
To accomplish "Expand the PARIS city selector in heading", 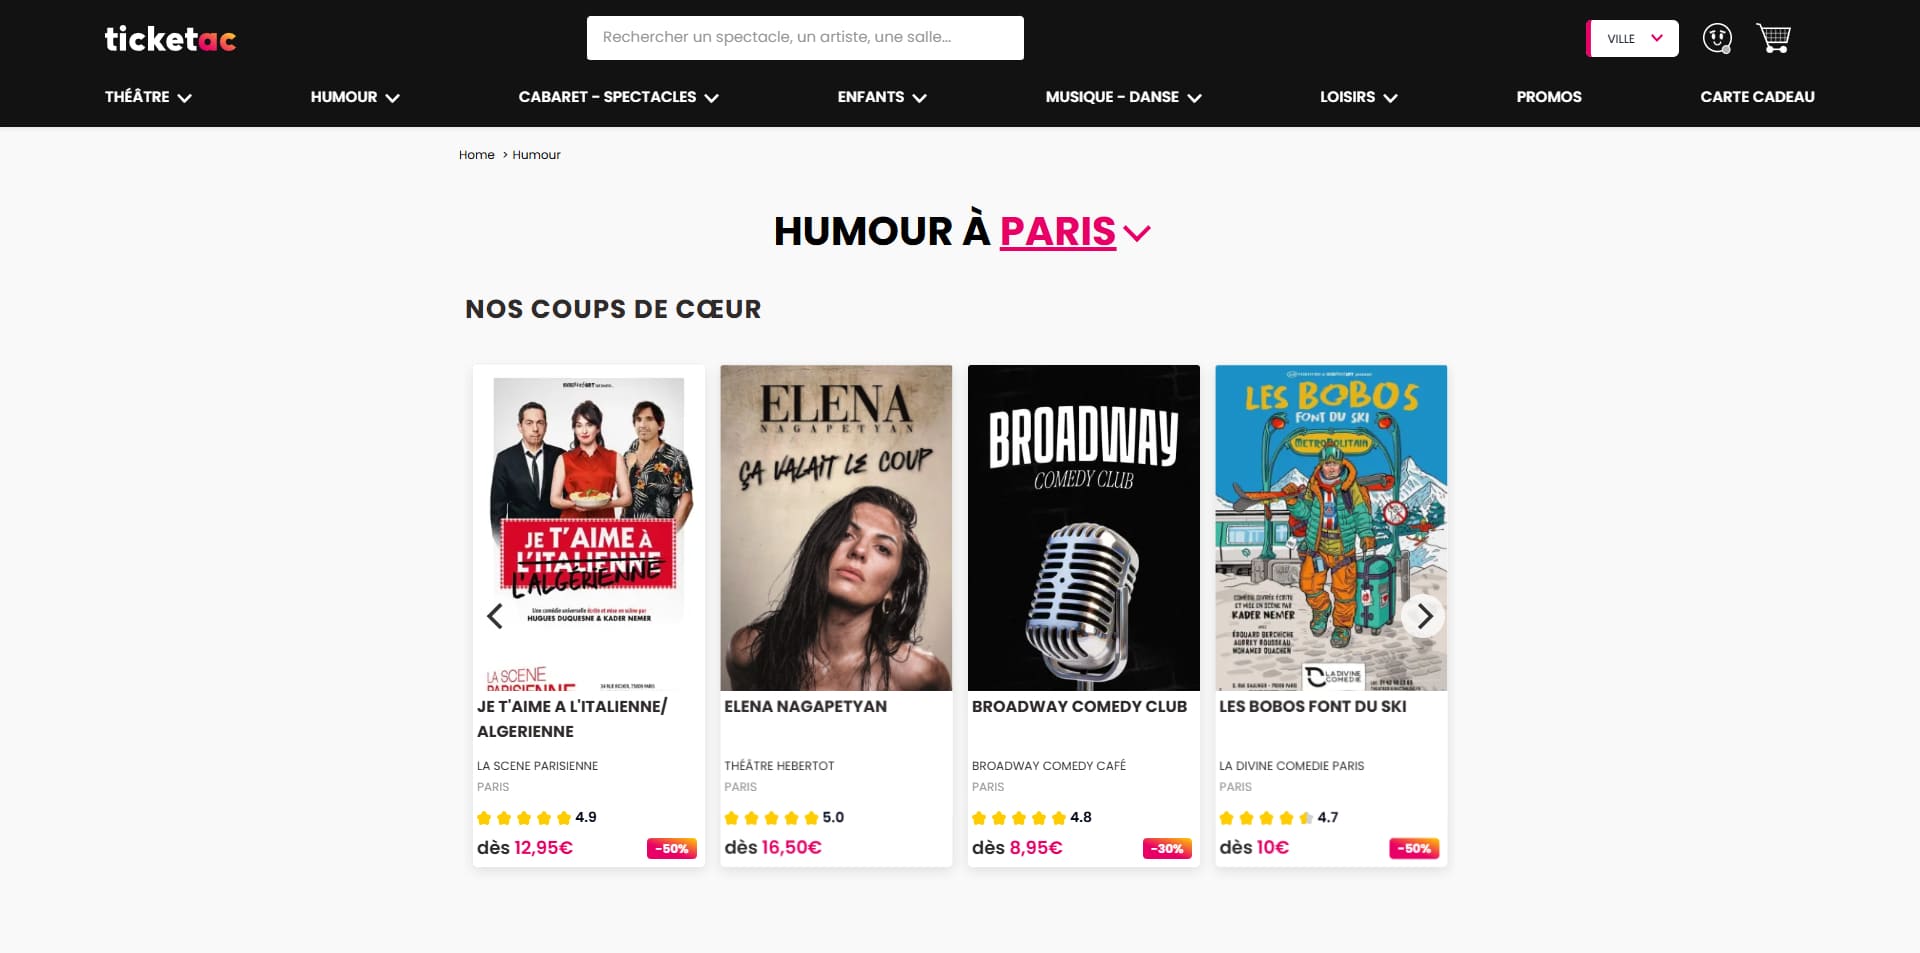I will click(1075, 231).
